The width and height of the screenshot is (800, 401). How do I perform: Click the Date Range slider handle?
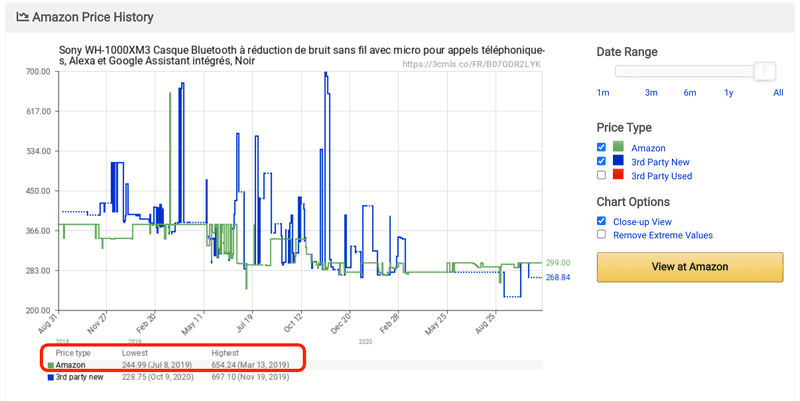click(765, 71)
